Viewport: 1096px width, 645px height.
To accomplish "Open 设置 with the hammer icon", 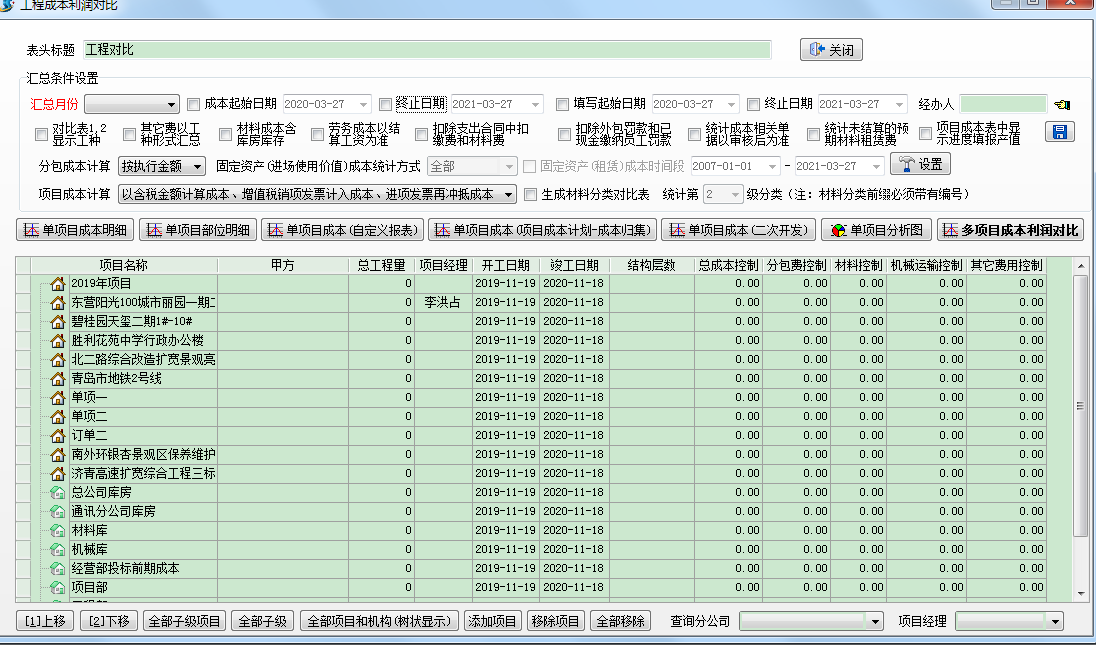I will 919,165.
